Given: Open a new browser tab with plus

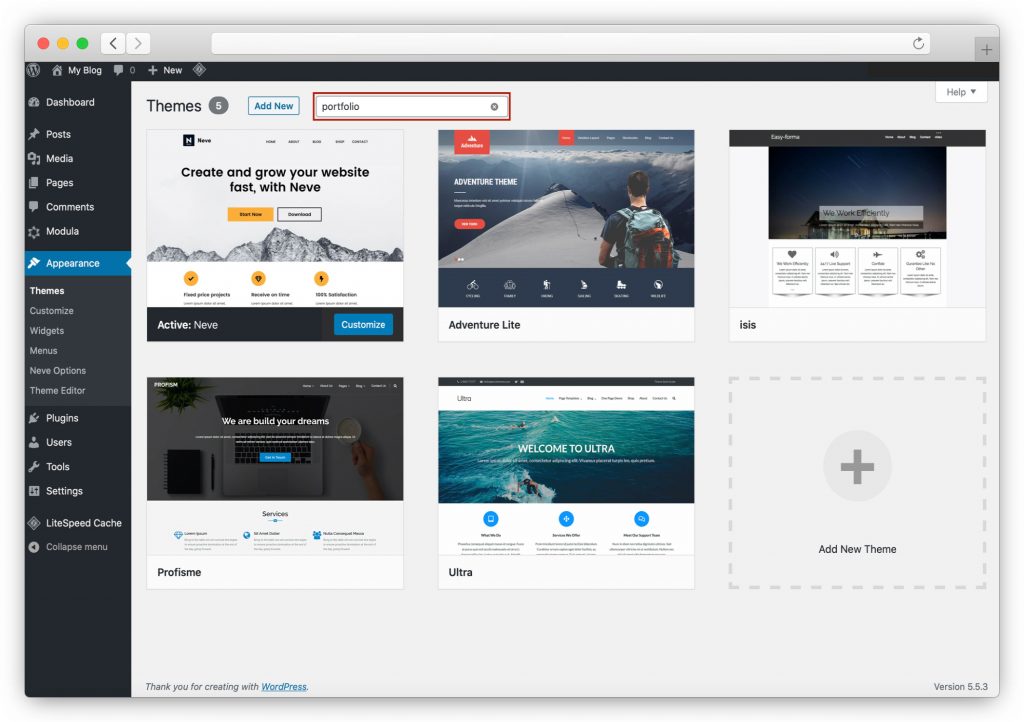Looking at the screenshot, I should click(986, 49).
